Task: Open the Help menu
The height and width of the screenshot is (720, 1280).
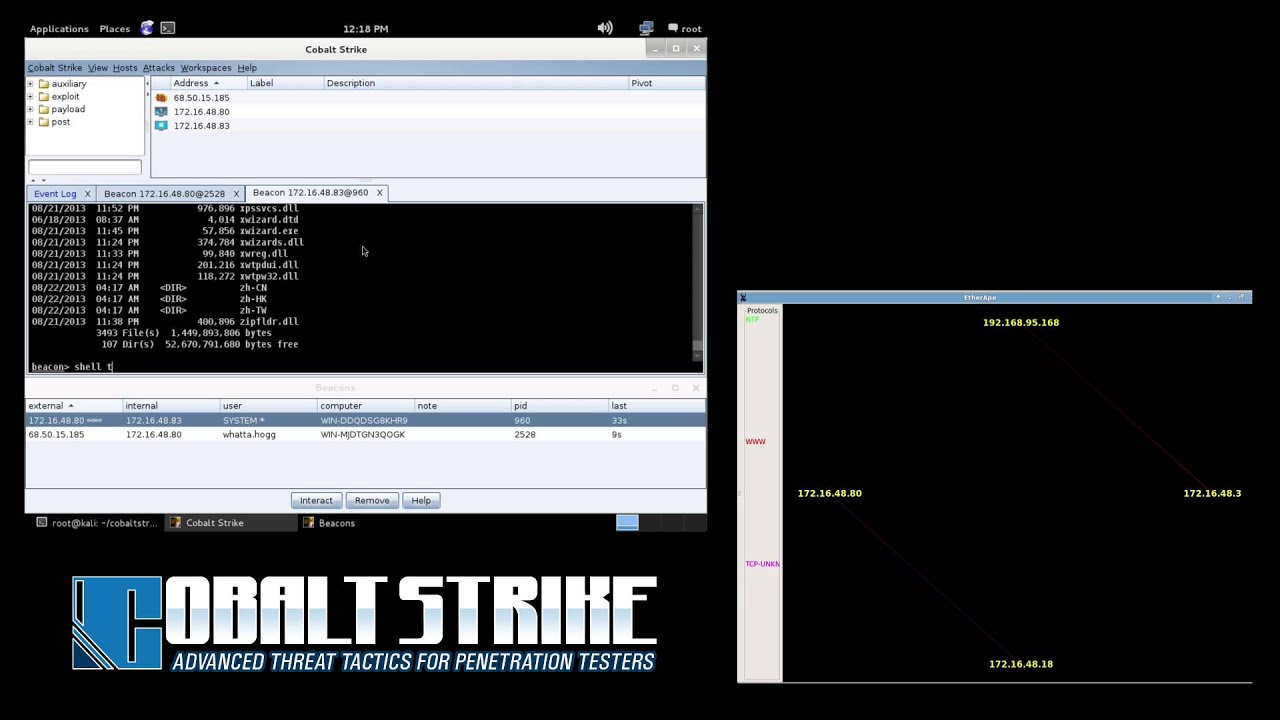Action: click(x=247, y=68)
